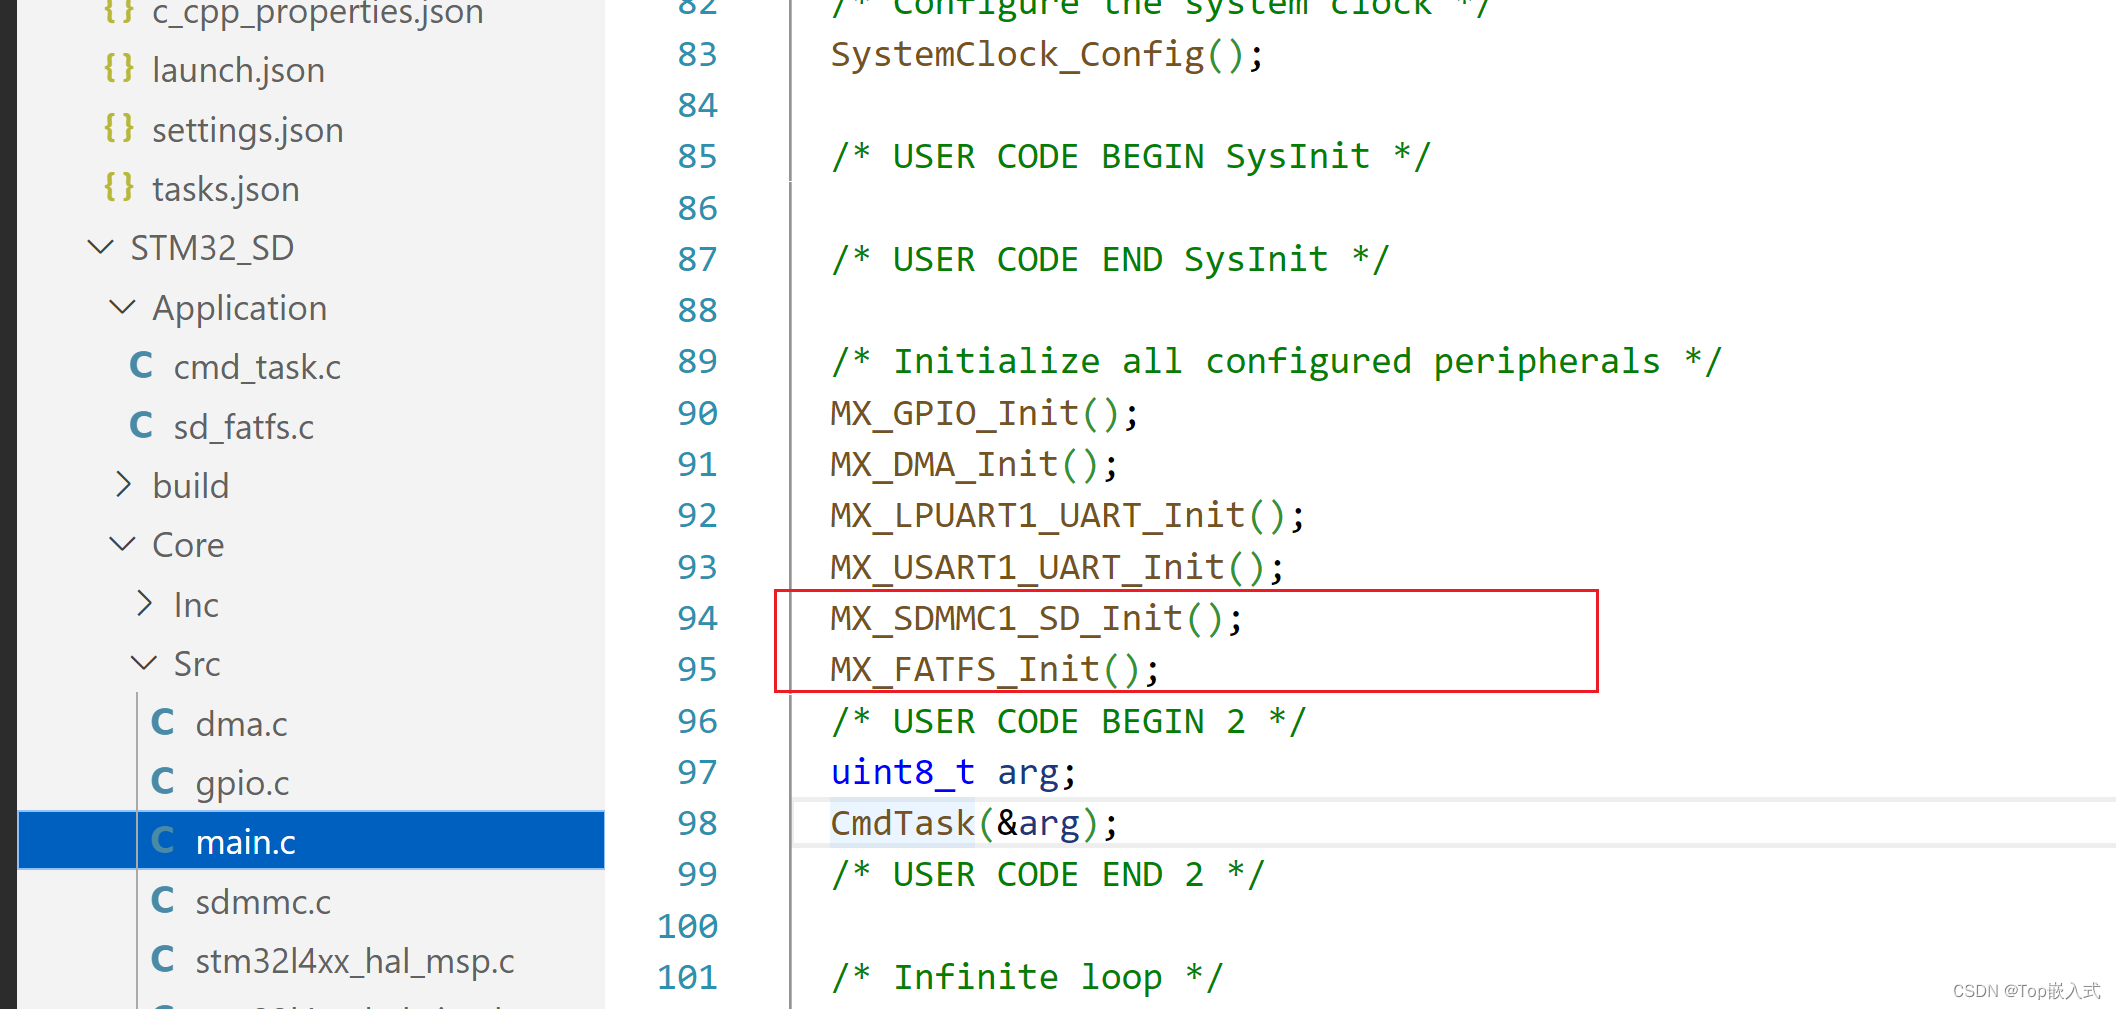2116x1009 pixels.
Task: Click the USER CODE BEGIN SysInit comment
Action: coord(1131,157)
